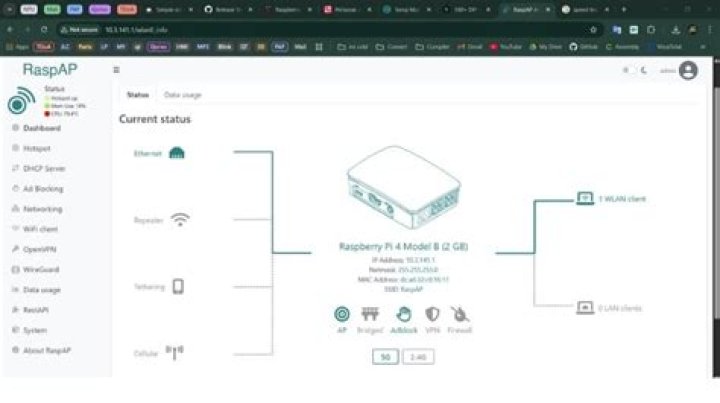Switch to the Data usage tab

tap(183, 95)
